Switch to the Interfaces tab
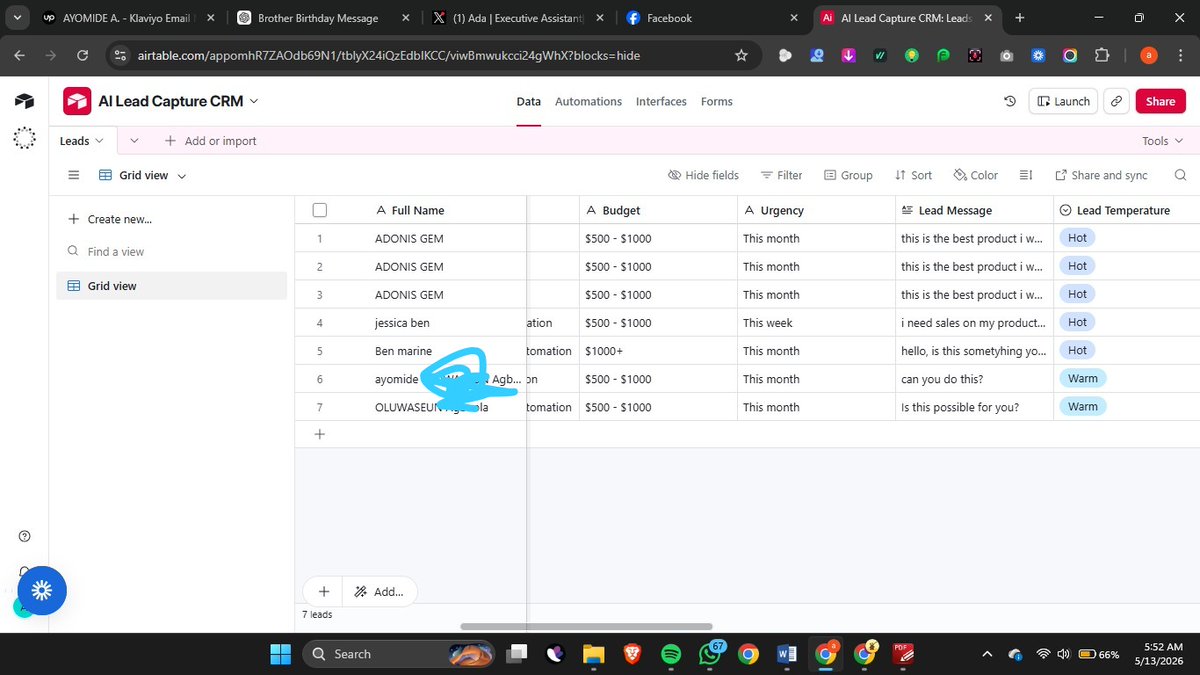The image size is (1200, 675). 661,102
